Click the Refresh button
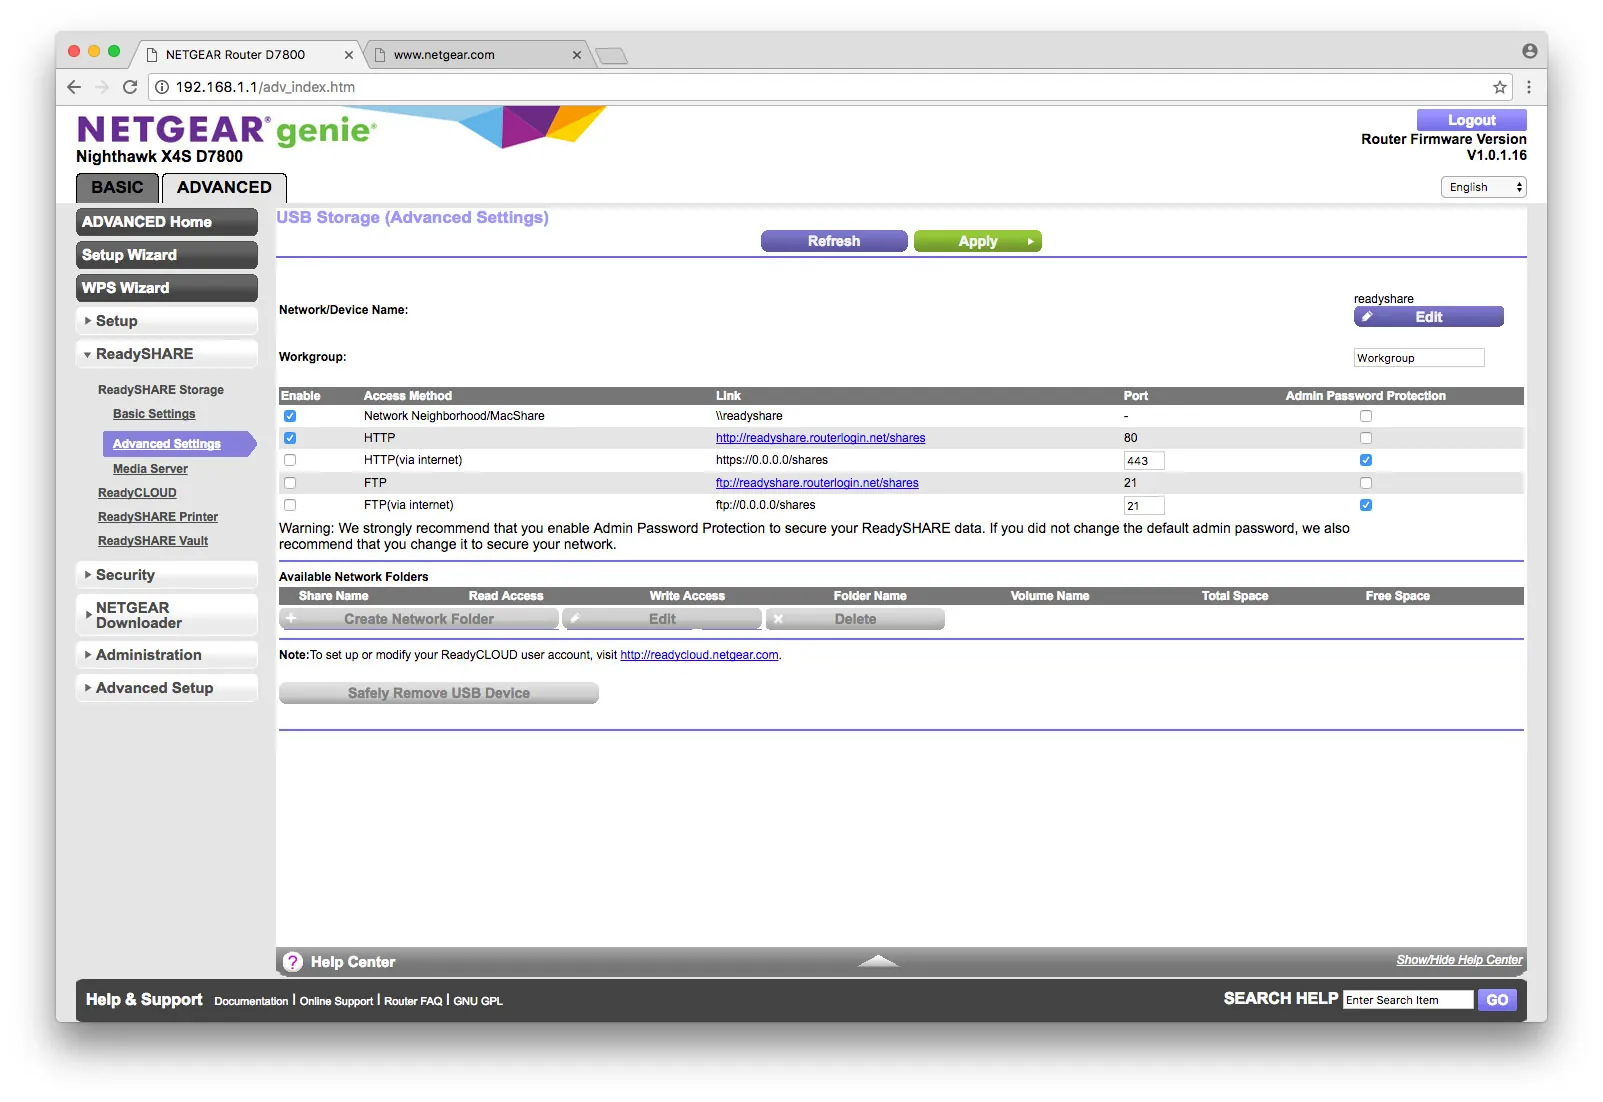Image resolution: width=1603 pixels, height=1102 pixels. click(x=834, y=241)
